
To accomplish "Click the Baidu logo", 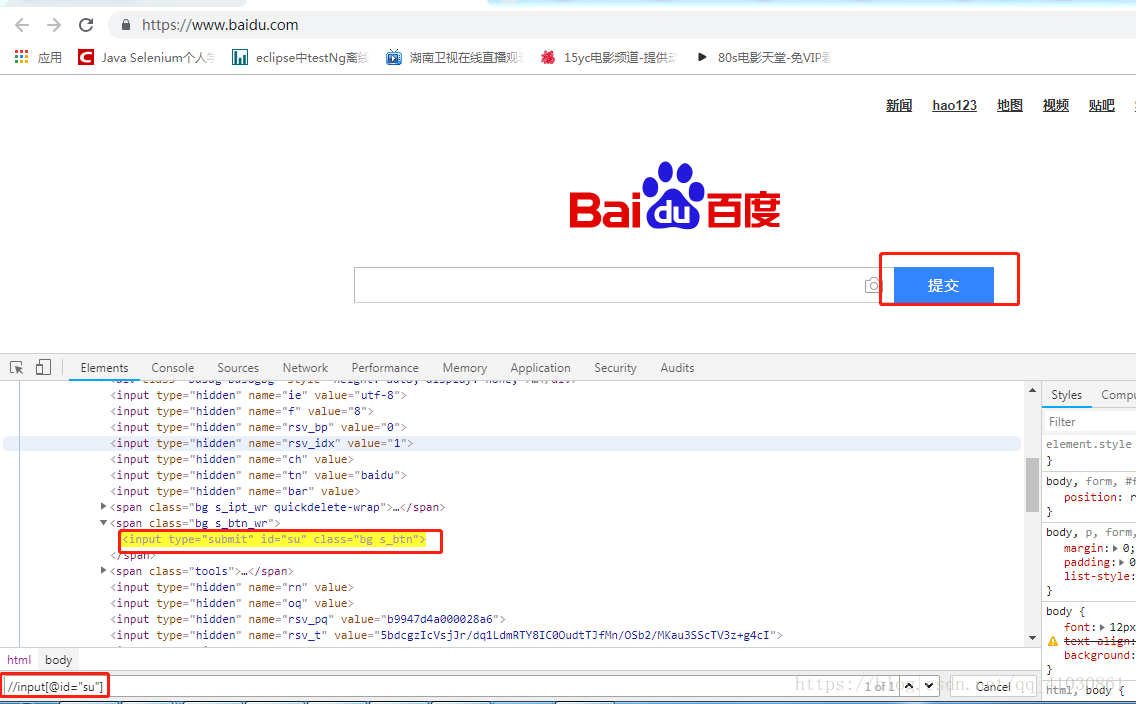I will coord(674,196).
